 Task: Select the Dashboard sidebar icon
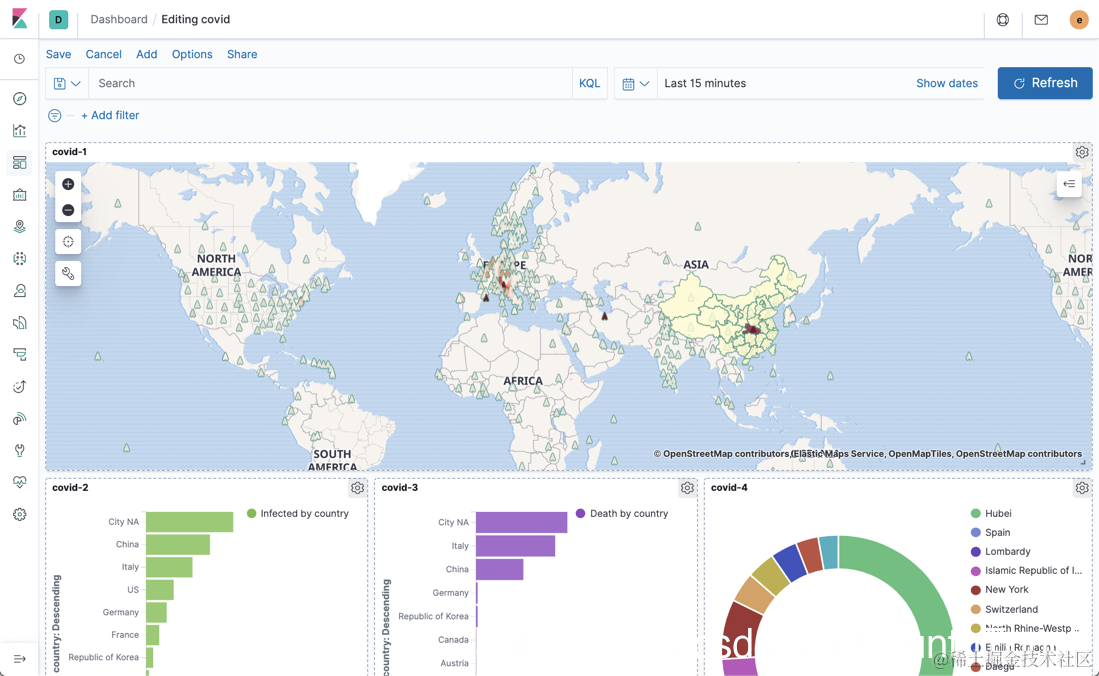click(20, 163)
